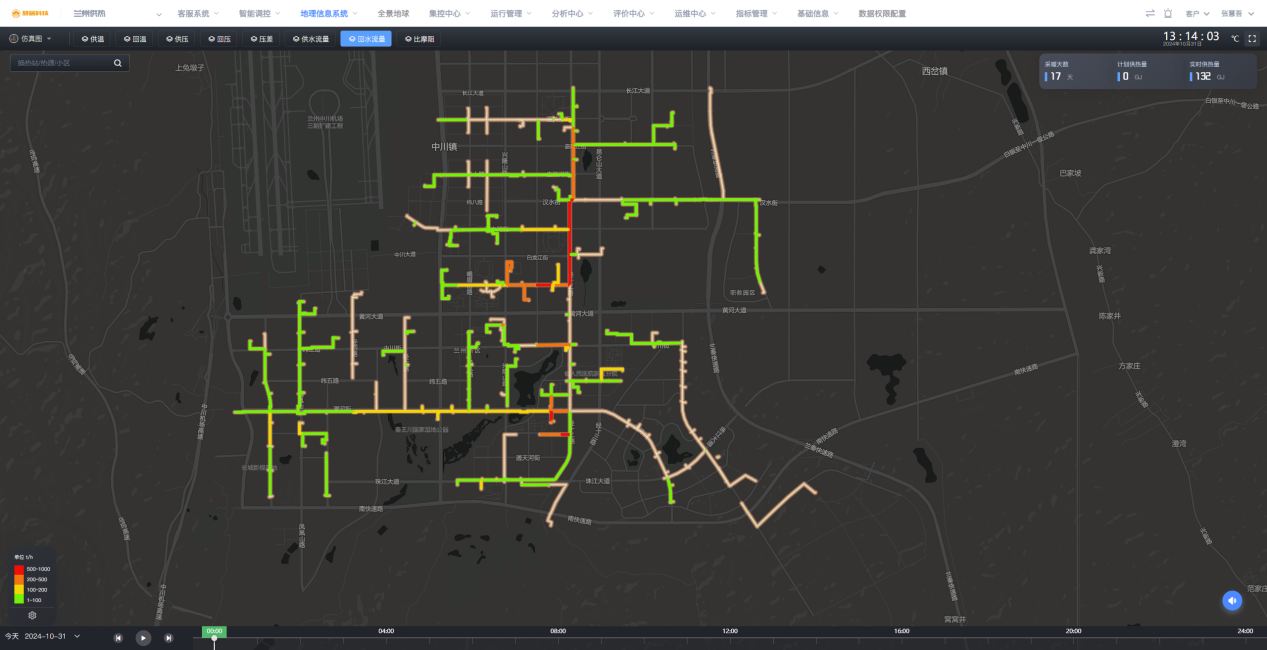1267x650 pixels.
Task: Toggle the 回压 return pressure layer
Action: [x=219, y=39]
